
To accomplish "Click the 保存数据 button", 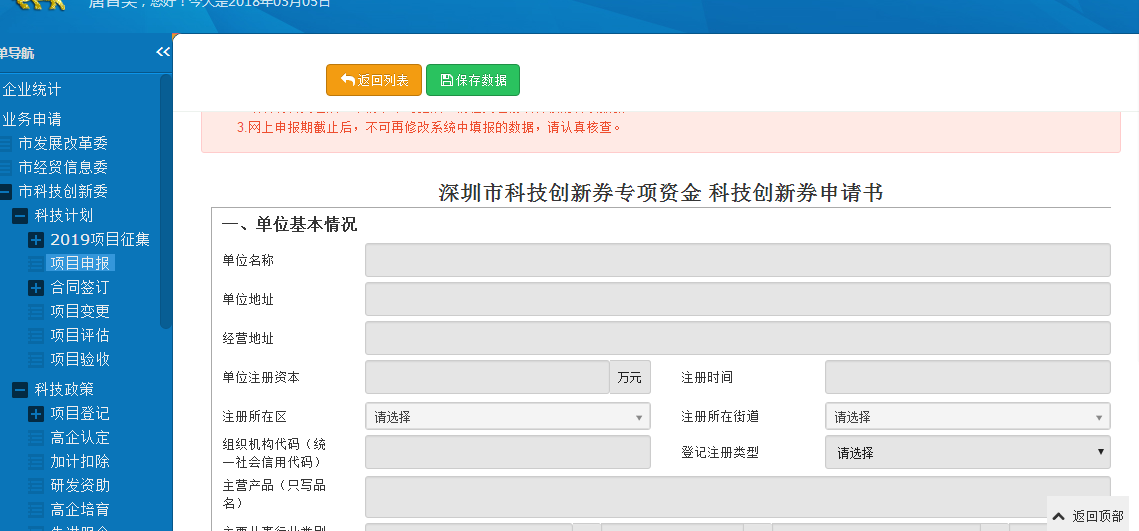I will coord(473,80).
